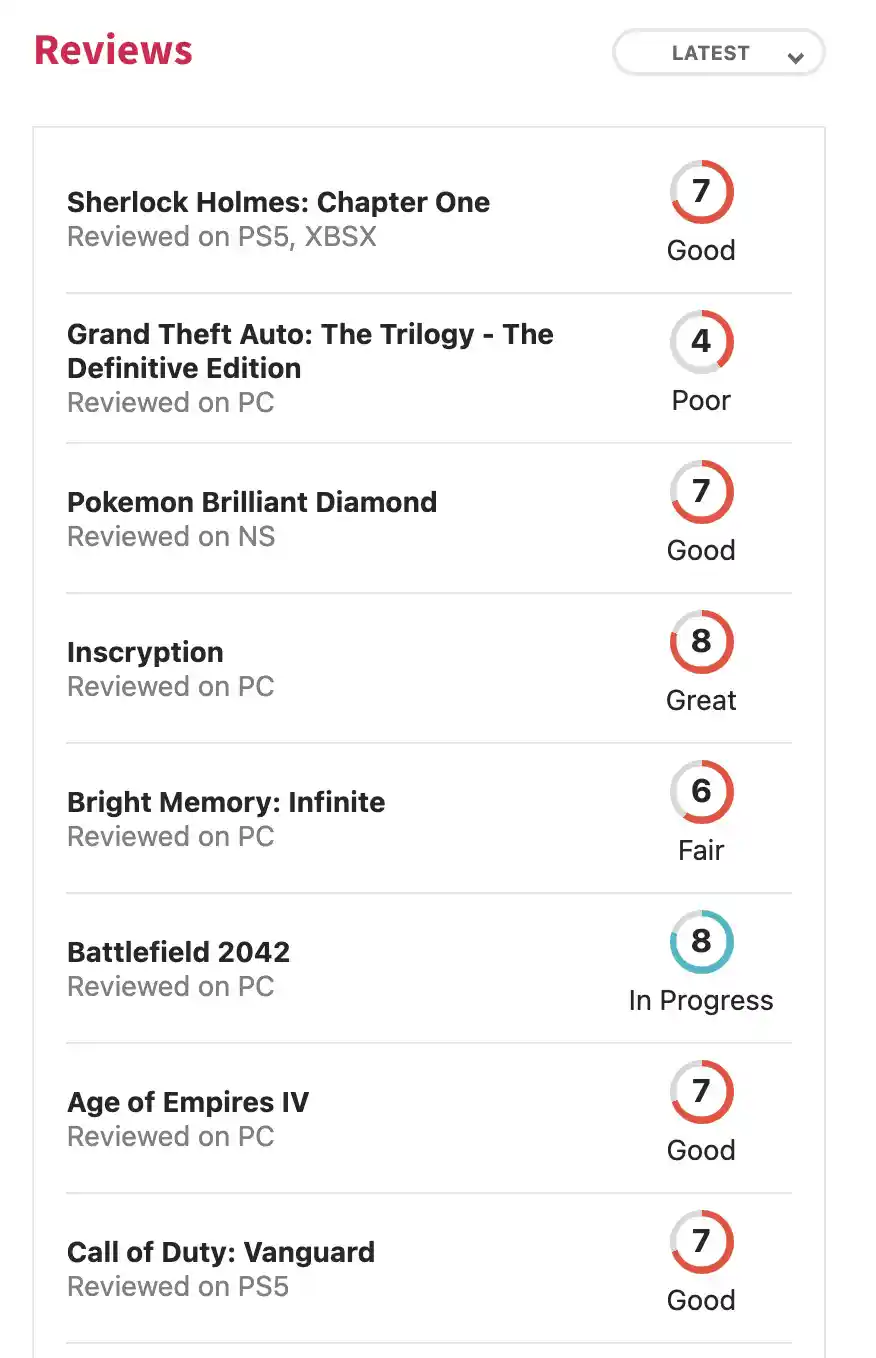Click Call of Duty: Vanguard's score circle
This screenshot has height=1358, width=876.
(x=701, y=1242)
